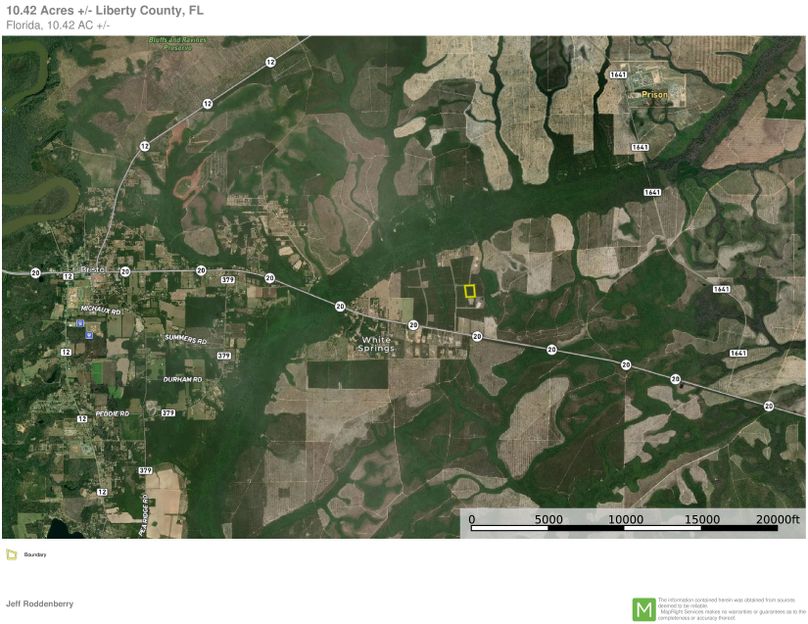Click the Prison area label
The height and width of the screenshot is (624, 808).
pos(654,95)
